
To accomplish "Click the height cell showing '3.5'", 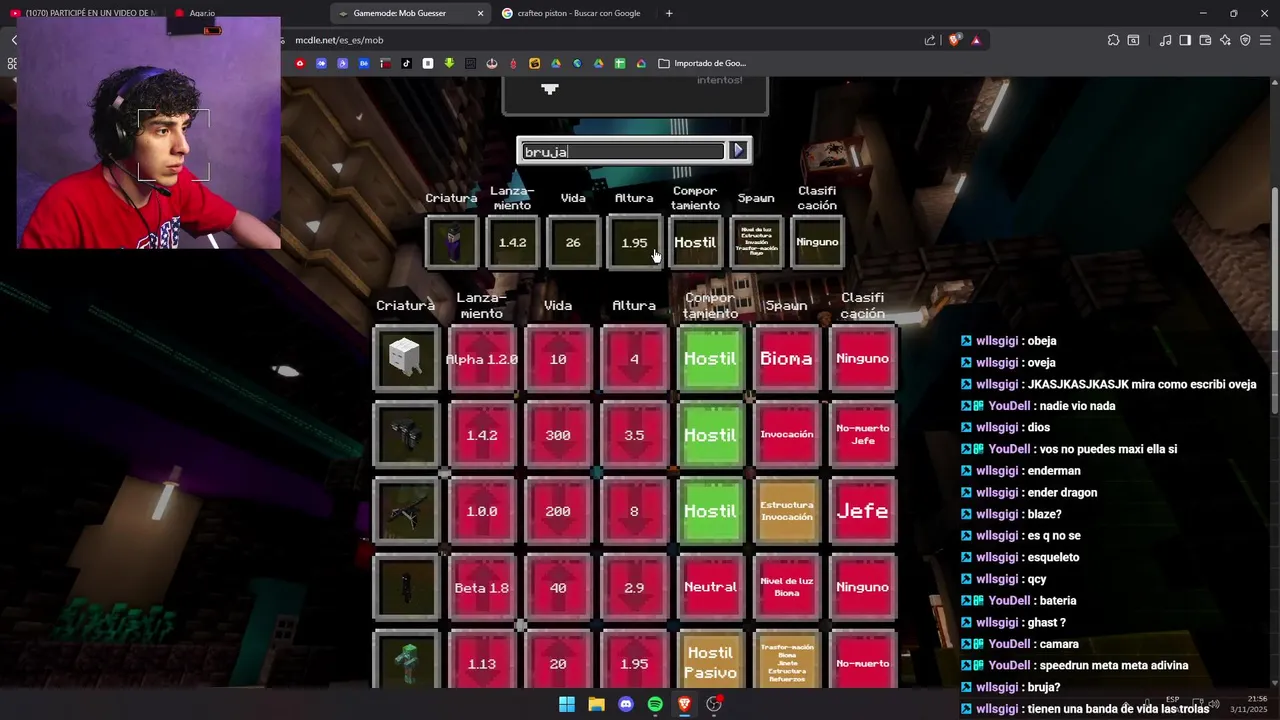I will pos(634,435).
